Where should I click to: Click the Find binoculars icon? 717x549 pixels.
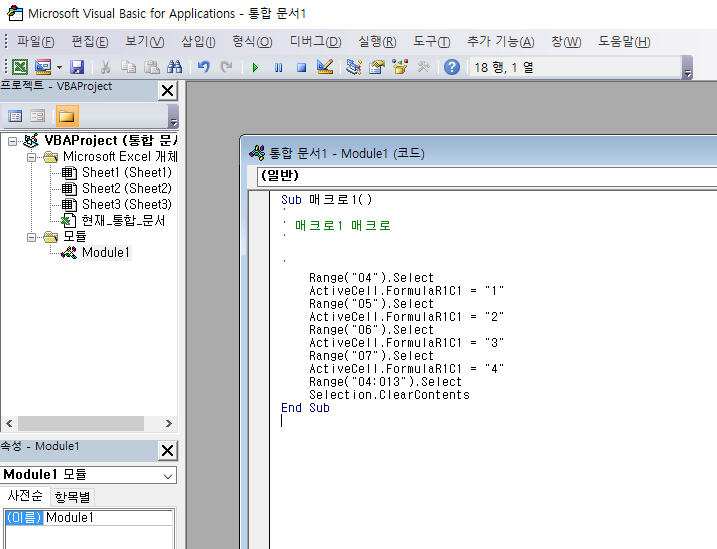pyautogui.click(x=174, y=67)
